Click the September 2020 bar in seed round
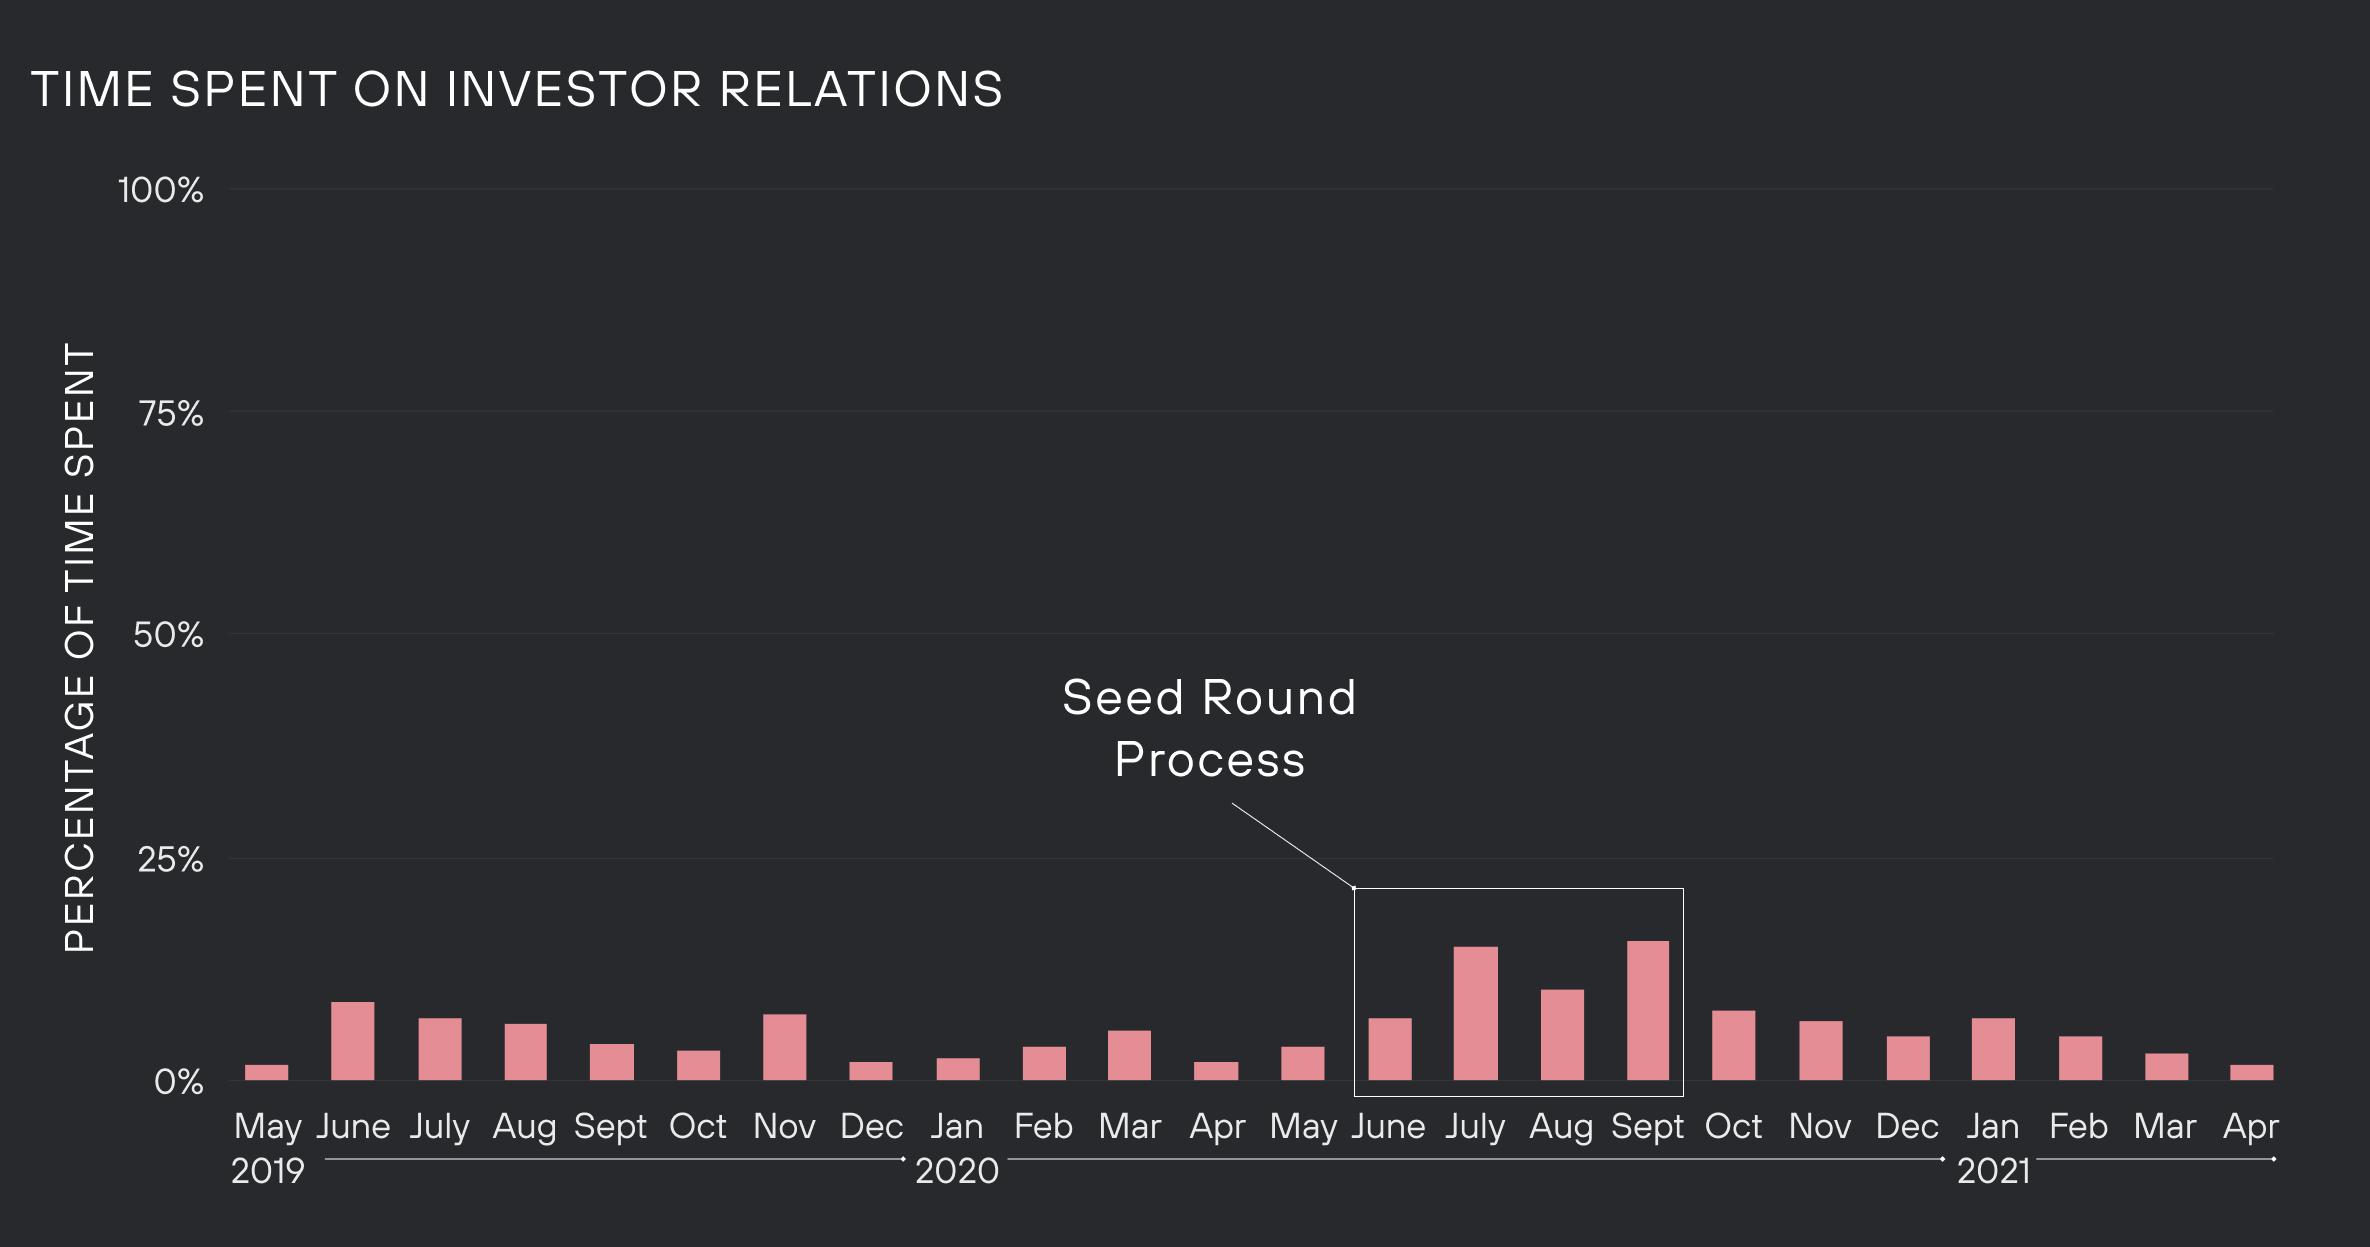 (1648, 1010)
